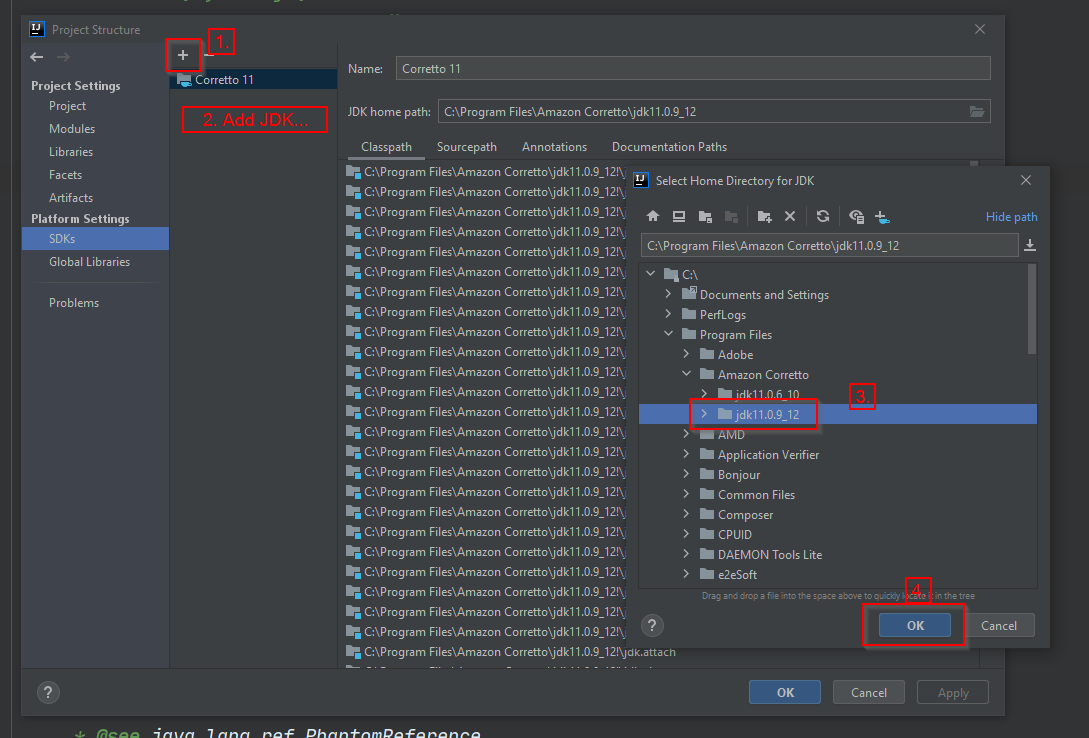1089x738 pixels.
Task: Collapse the C:\ drive node
Action: point(651,274)
